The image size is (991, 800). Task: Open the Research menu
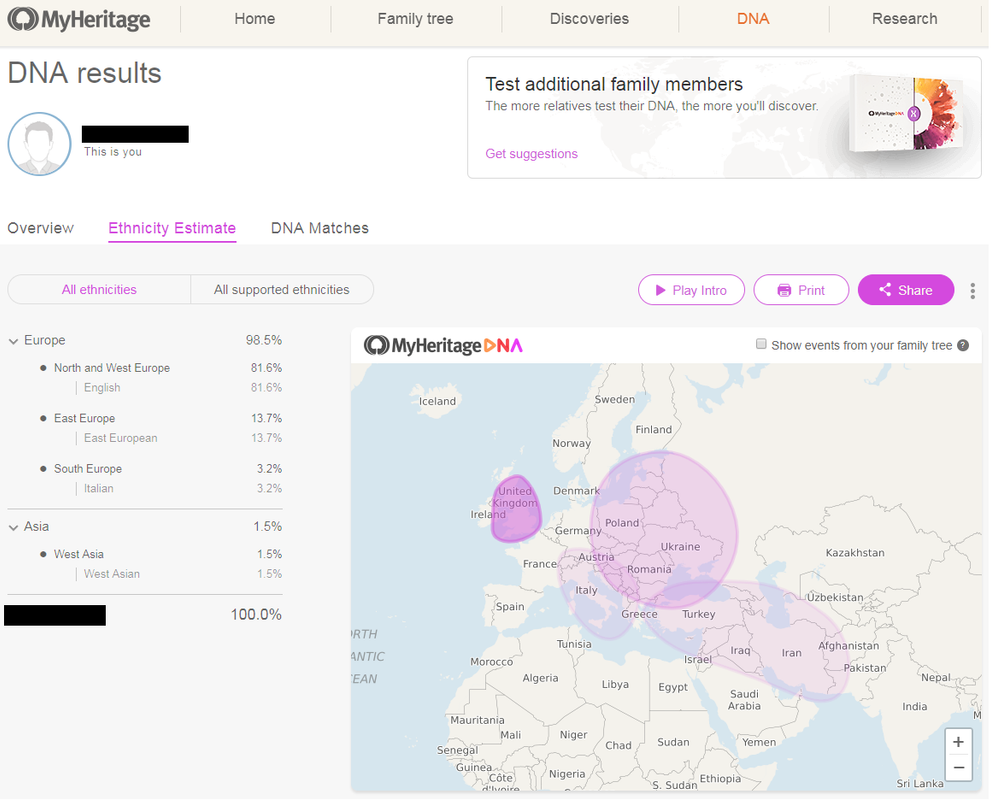click(904, 19)
